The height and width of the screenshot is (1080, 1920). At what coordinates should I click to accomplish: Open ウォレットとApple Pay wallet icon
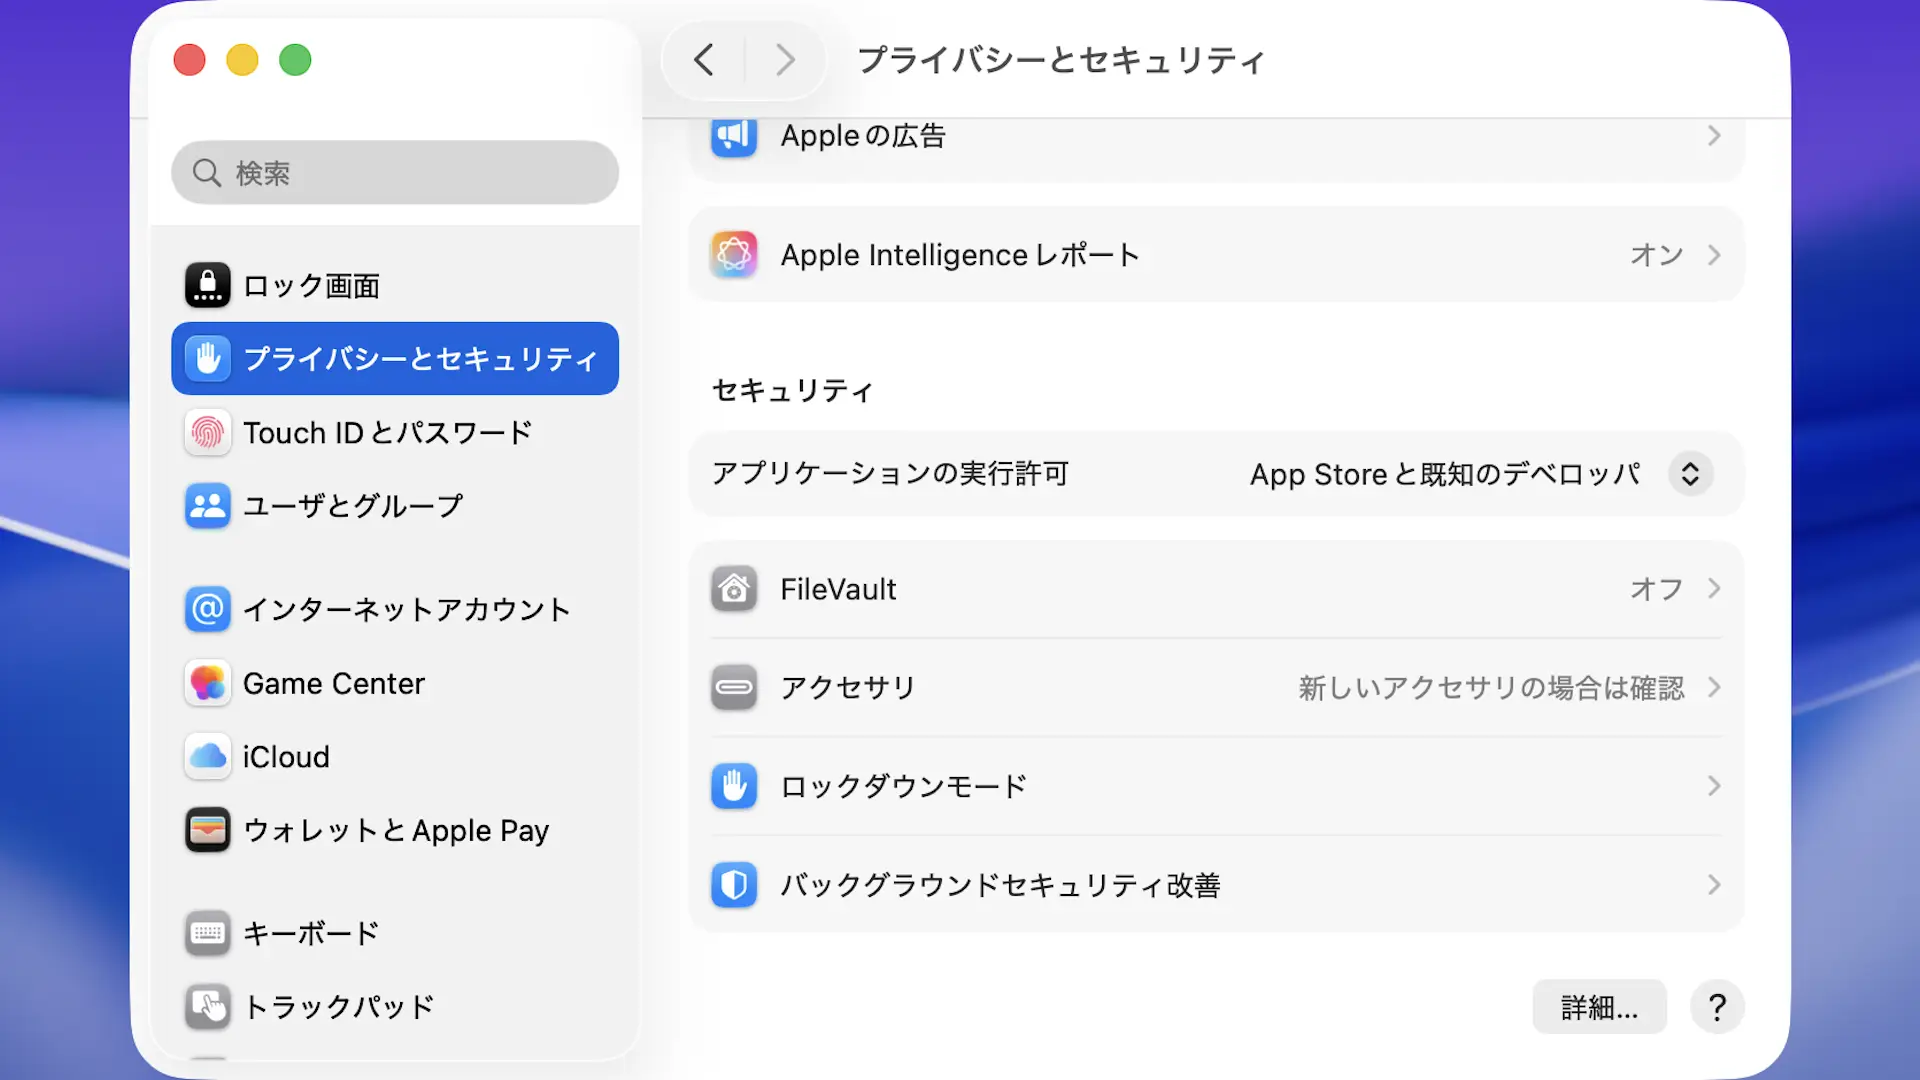coord(208,830)
